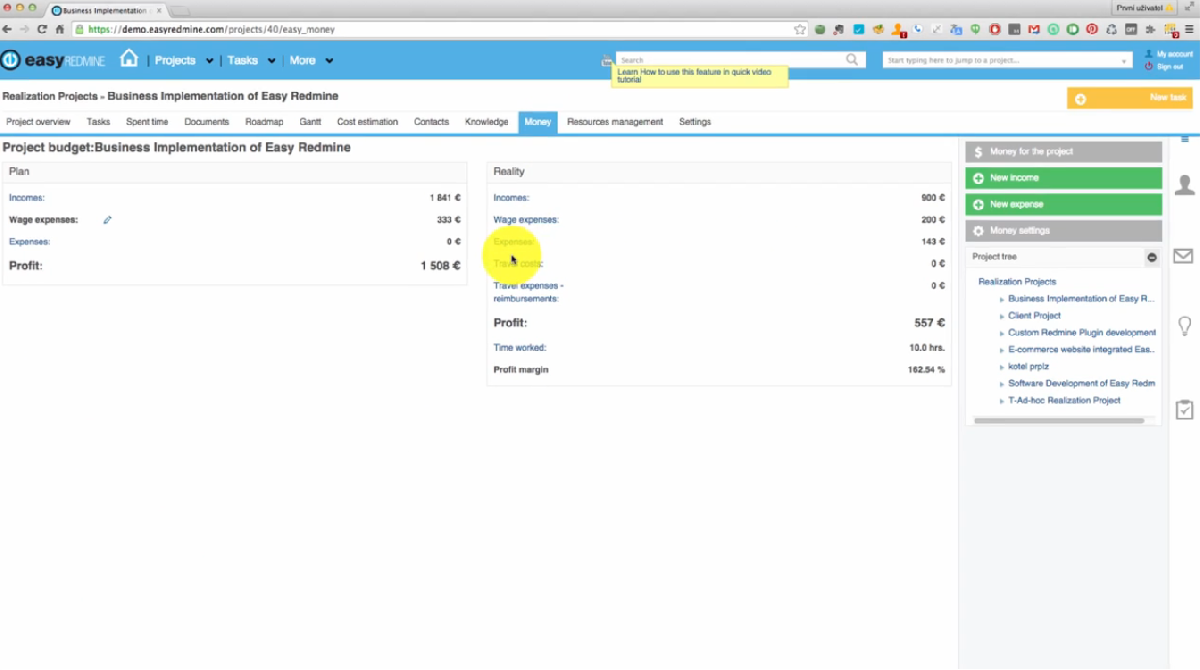Viewport: 1200px width, 670px height.
Task: Go to the home page icon
Action: coord(129,59)
